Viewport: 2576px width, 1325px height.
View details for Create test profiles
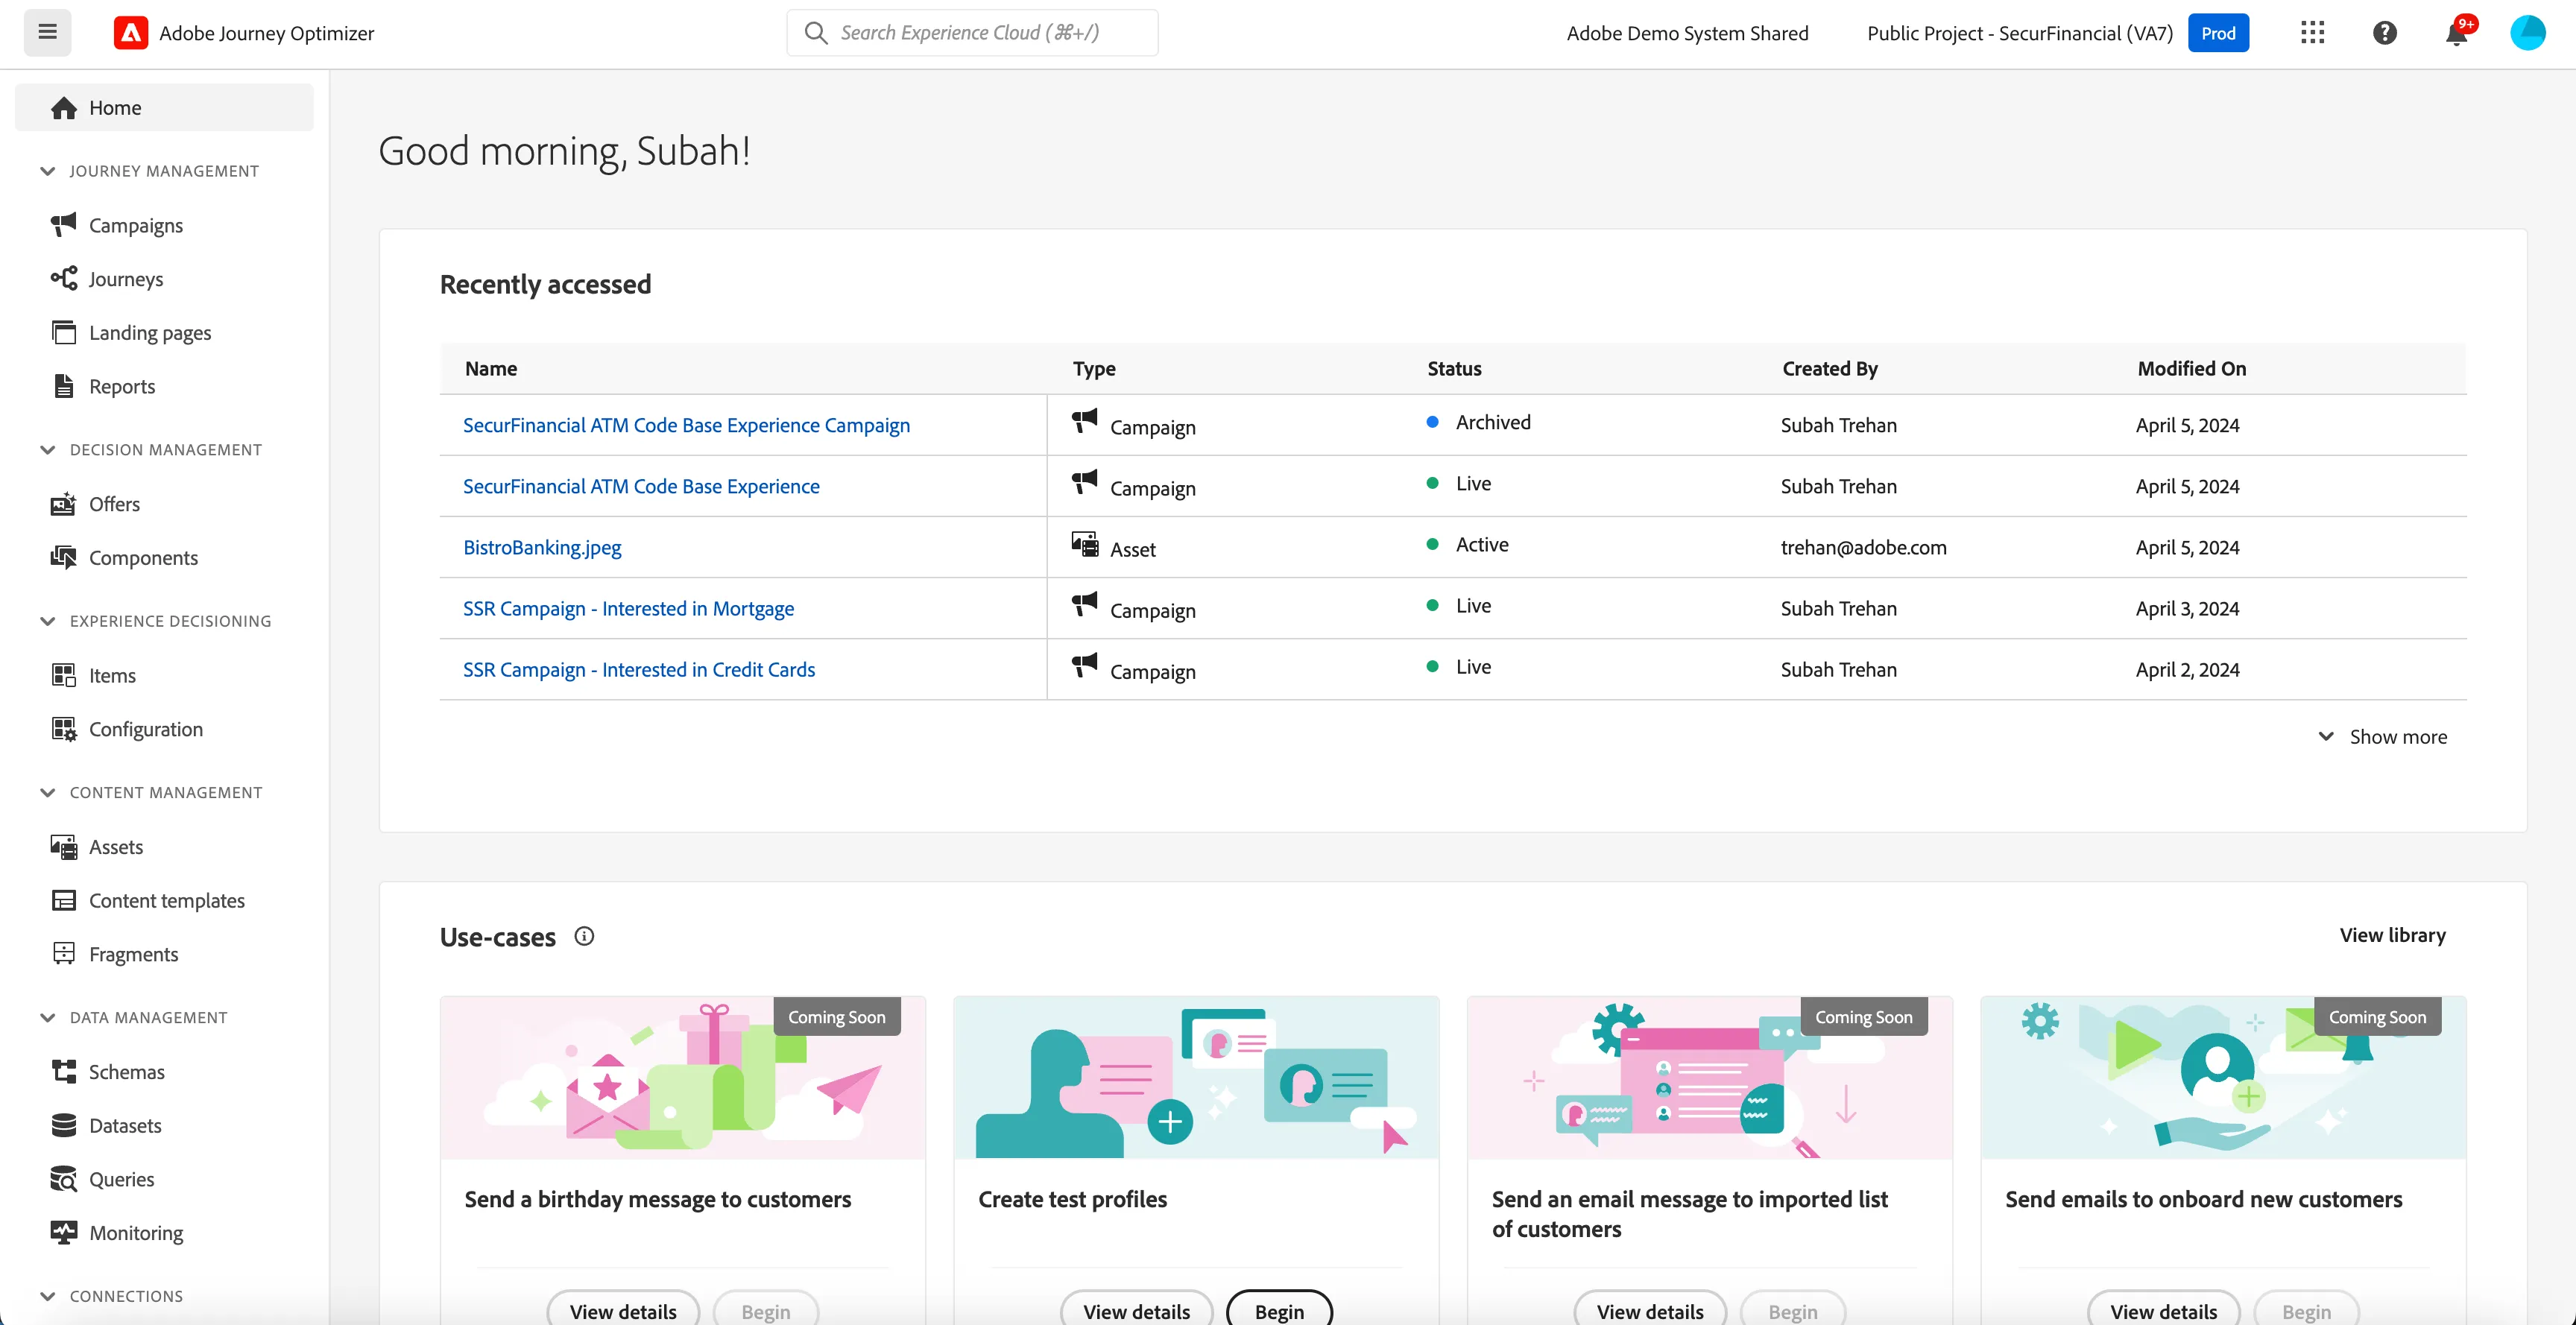(1137, 1310)
